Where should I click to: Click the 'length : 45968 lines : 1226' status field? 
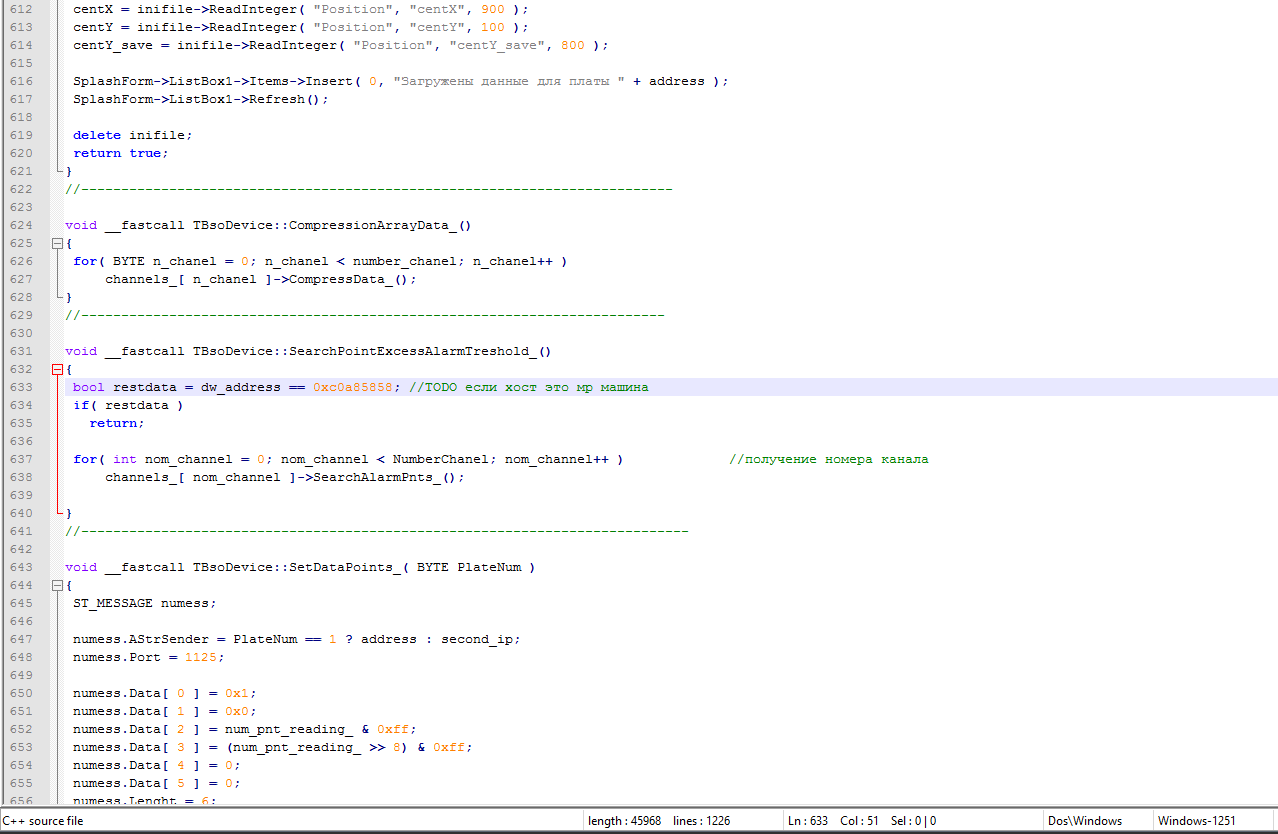pos(659,821)
